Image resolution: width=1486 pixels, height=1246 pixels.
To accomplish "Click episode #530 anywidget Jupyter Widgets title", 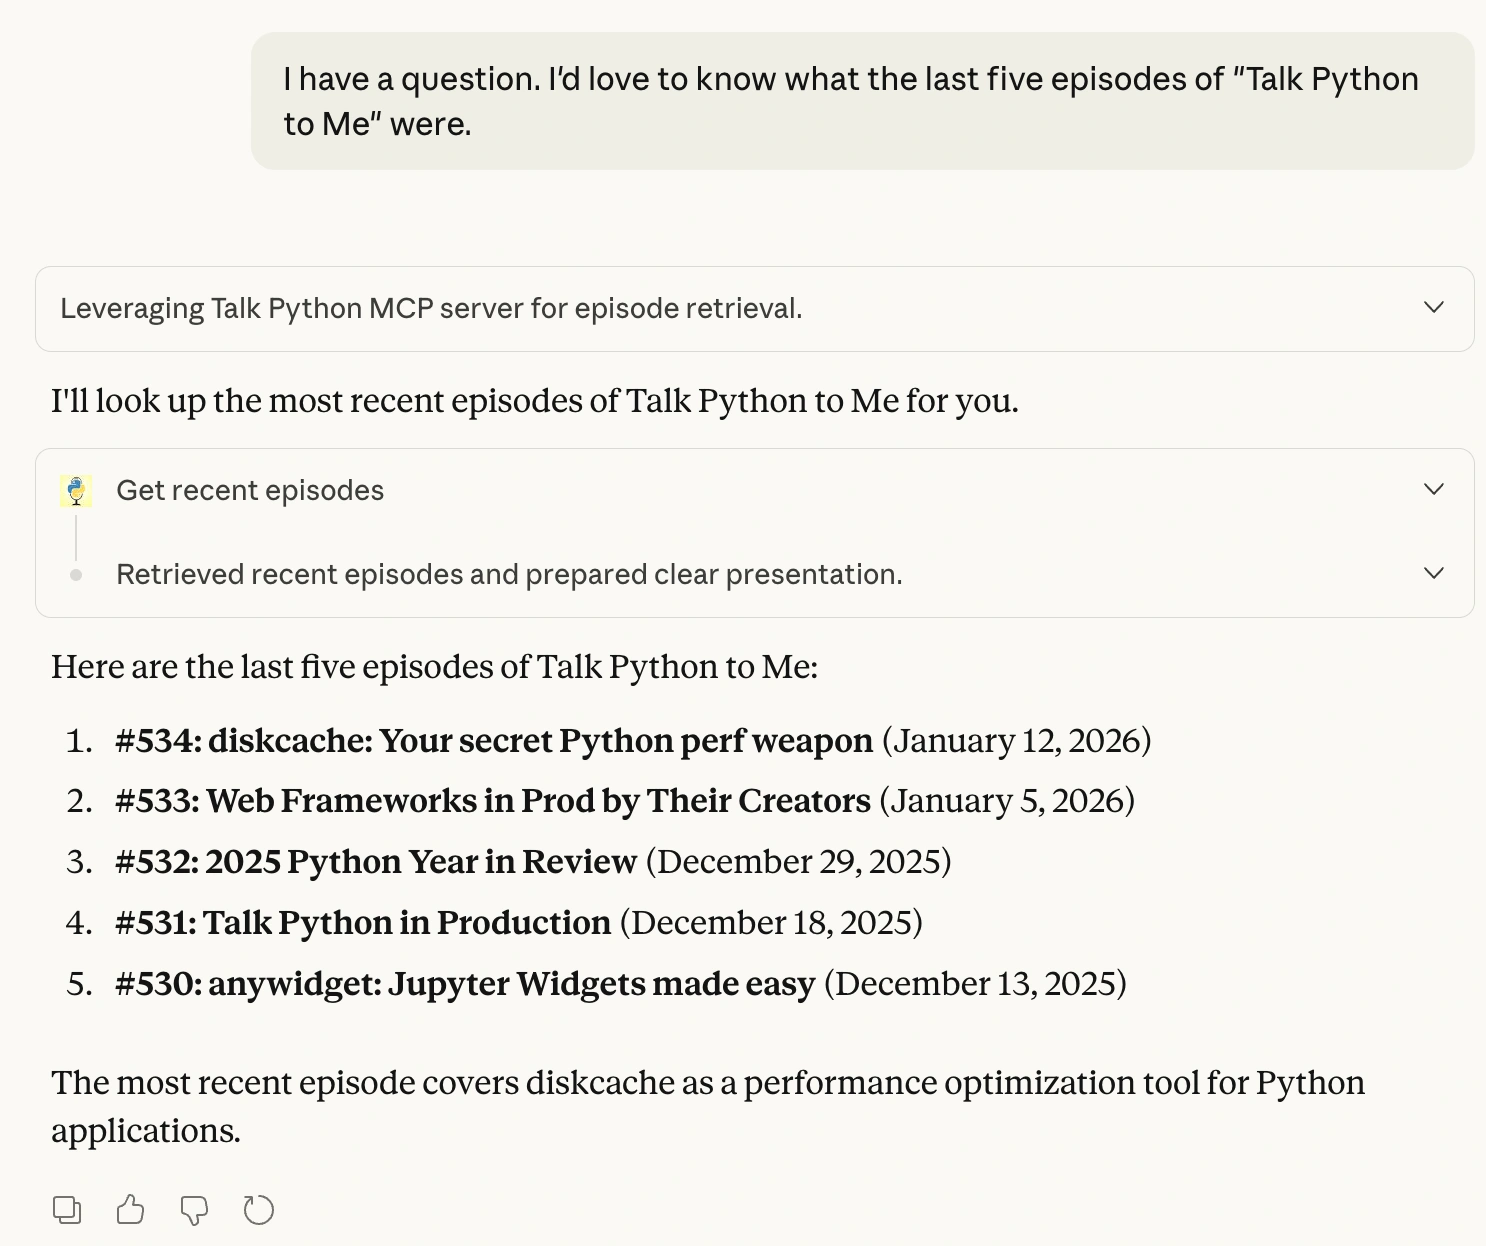I will coord(465,984).
